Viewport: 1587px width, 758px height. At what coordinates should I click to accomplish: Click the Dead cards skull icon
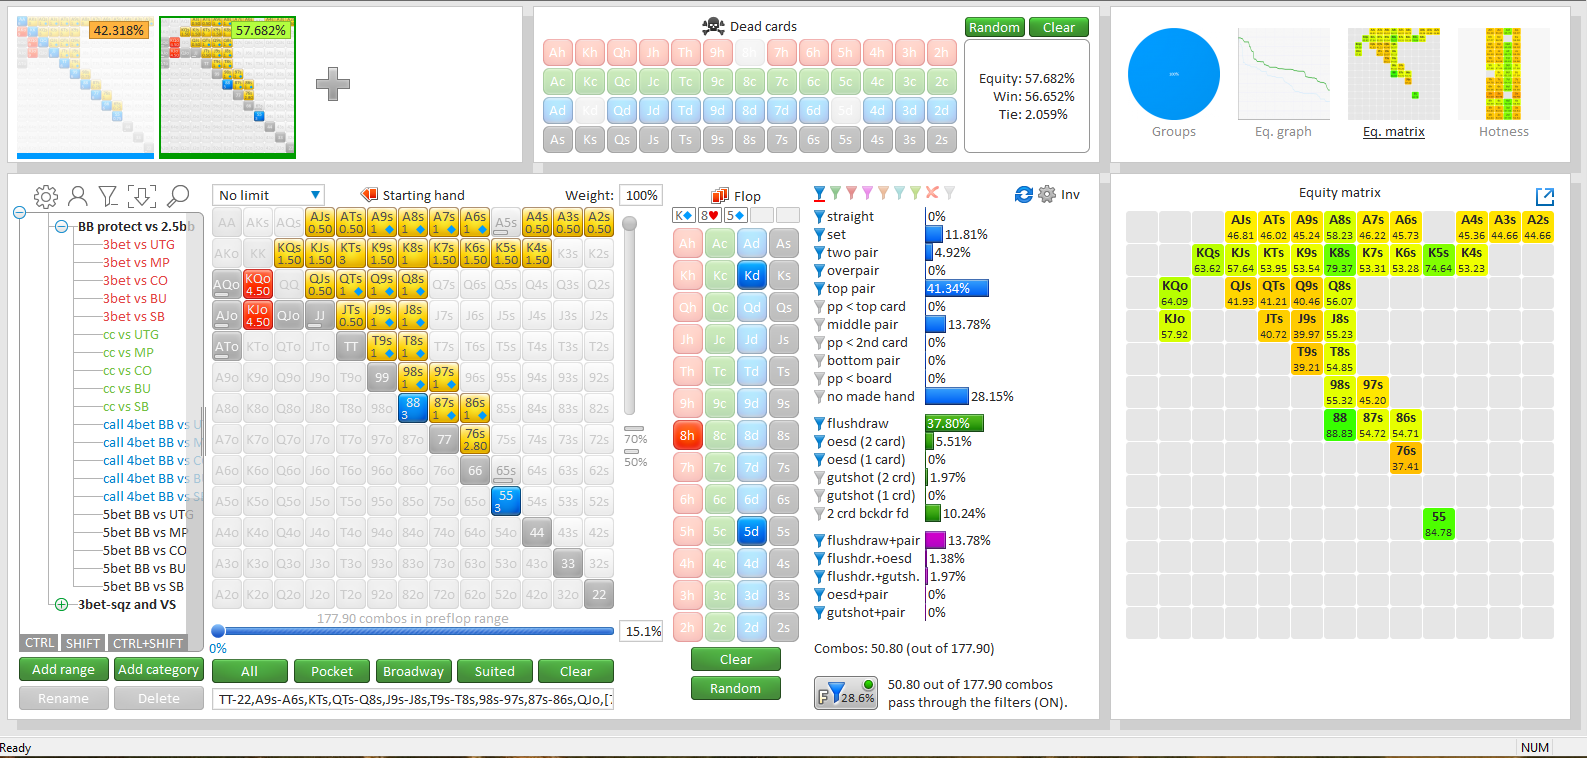pyautogui.click(x=713, y=26)
